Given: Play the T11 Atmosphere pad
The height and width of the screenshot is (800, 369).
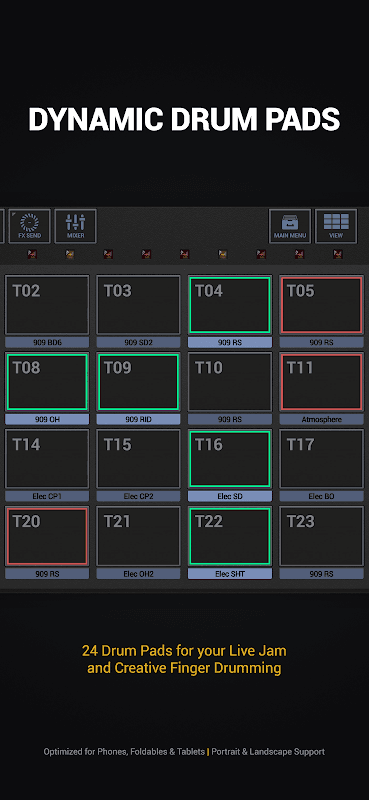Looking at the screenshot, I should coord(322,382).
